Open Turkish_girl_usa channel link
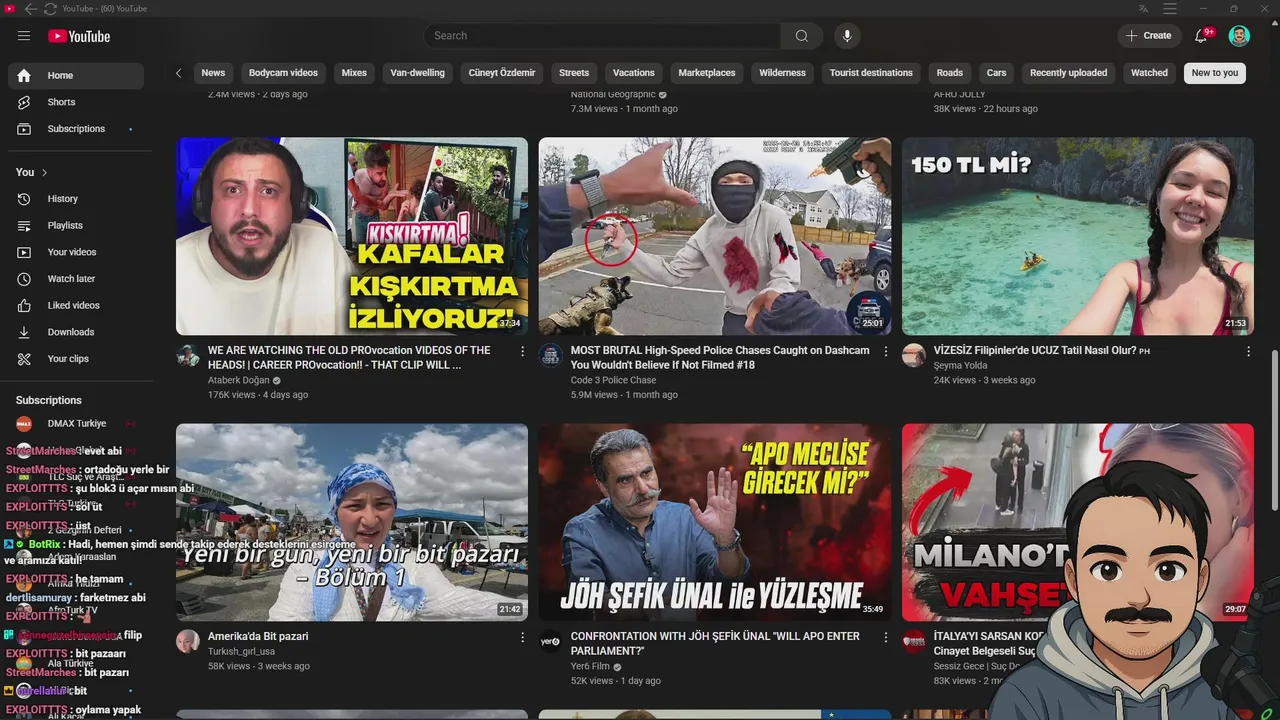 (241, 651)
